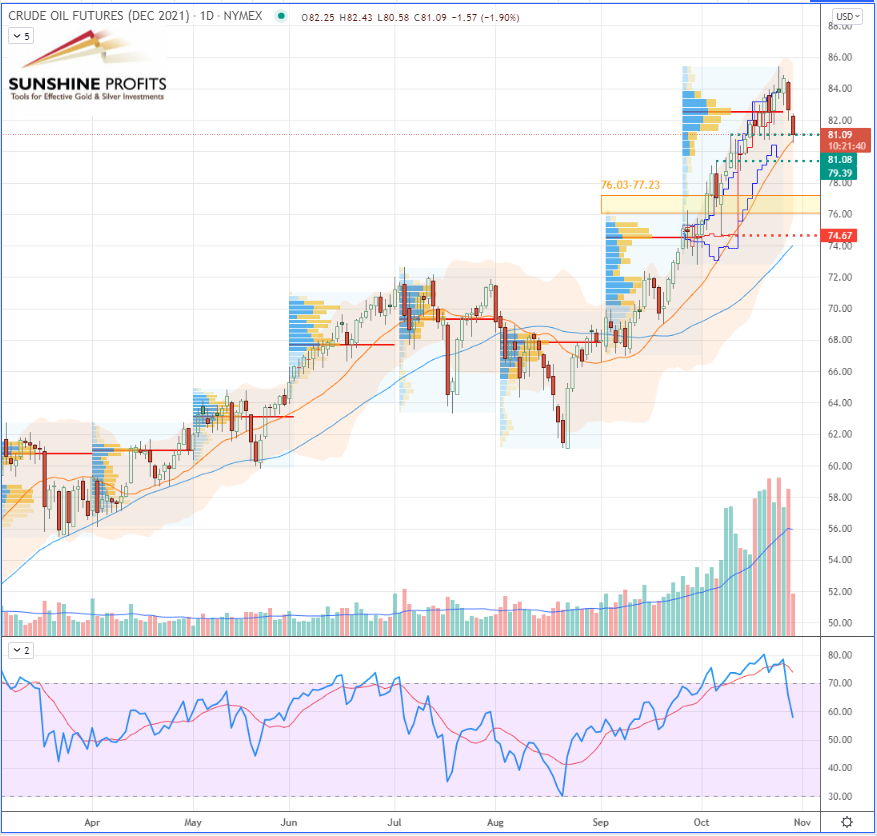
Task: Open the USD currency dropdown
Action: (x=848, y=16)
